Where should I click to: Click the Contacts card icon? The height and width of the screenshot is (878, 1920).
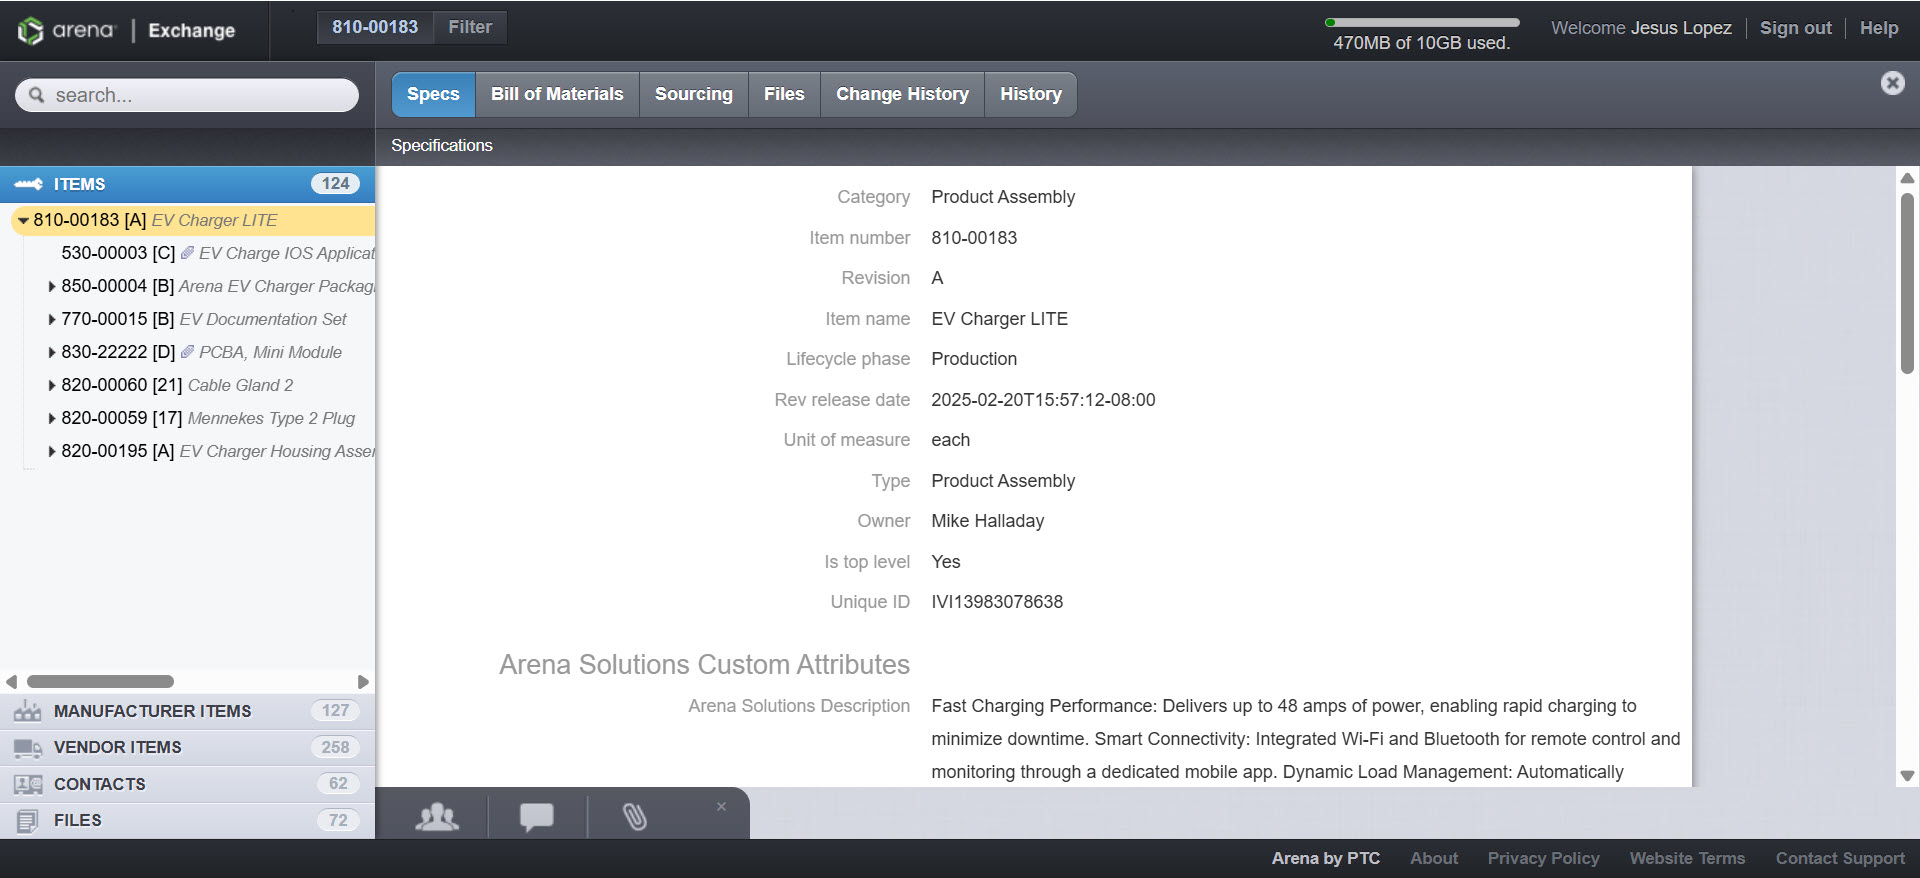pyautogui.click(x=28, y=784)
